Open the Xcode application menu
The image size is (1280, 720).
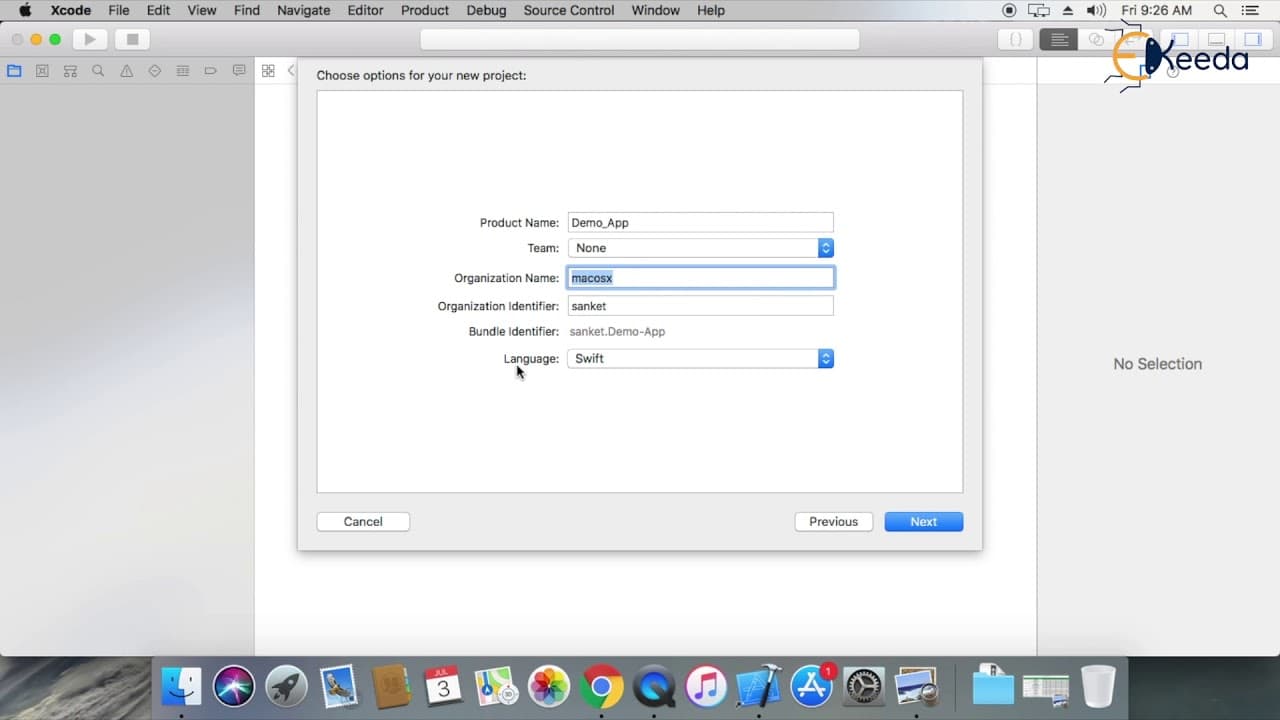coord(71,10)
